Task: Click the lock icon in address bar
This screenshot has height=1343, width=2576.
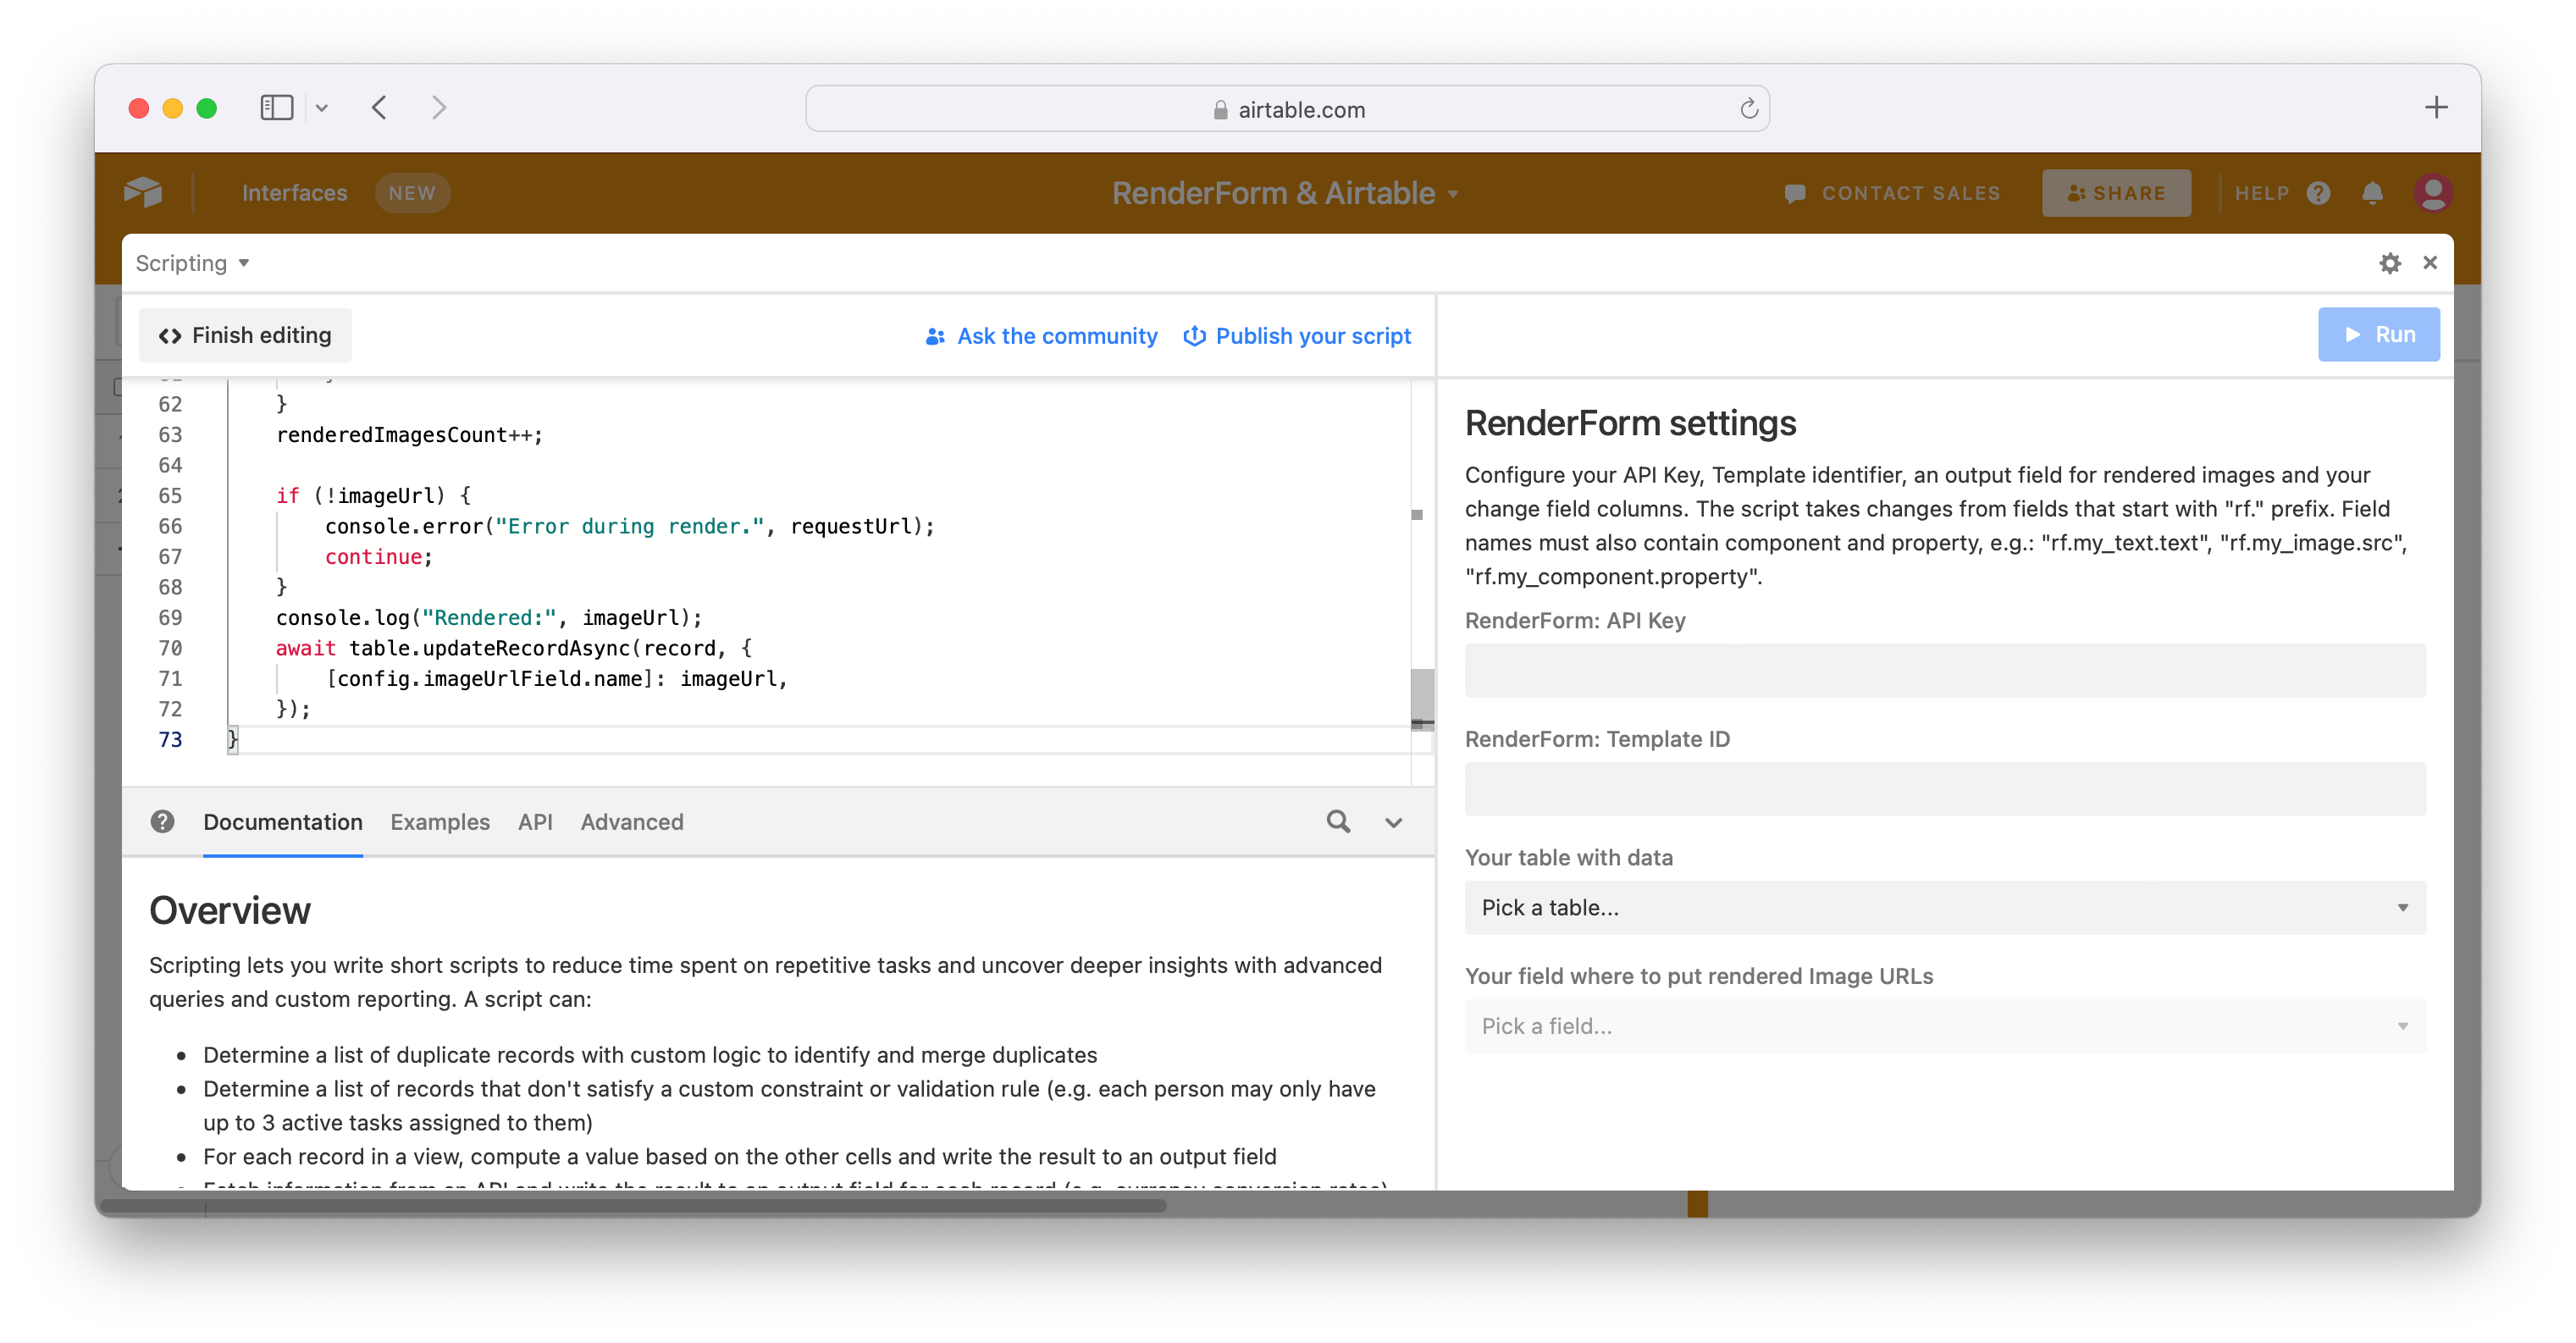Action: (1220, 110)
